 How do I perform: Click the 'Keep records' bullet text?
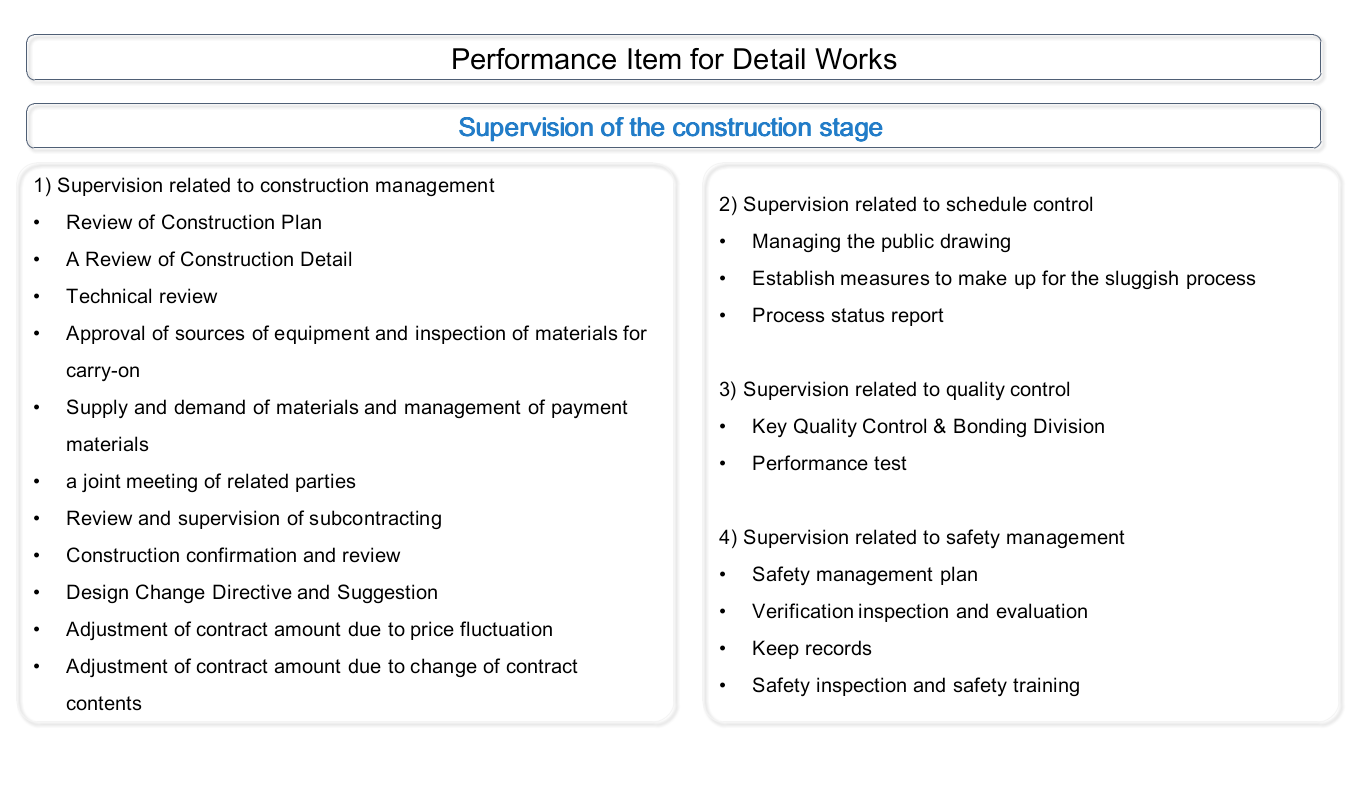point(812,648)
